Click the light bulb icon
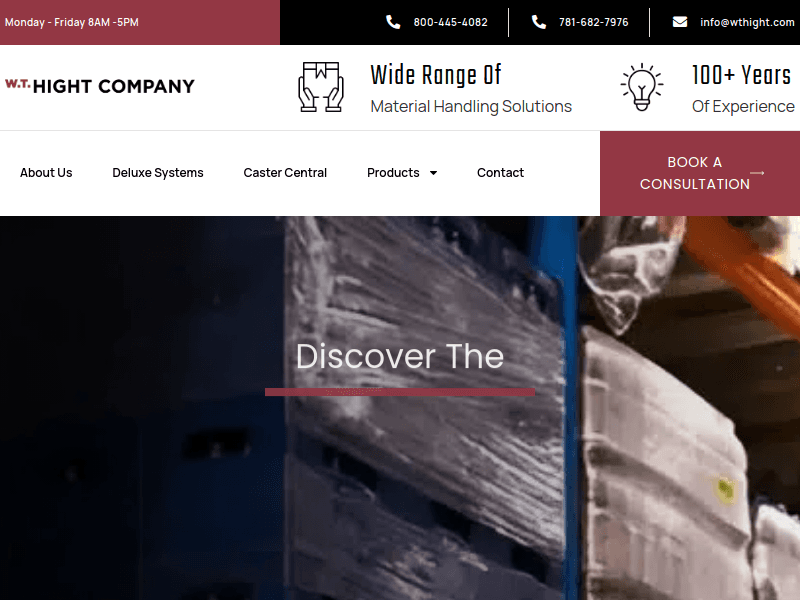 coord(642,87)
